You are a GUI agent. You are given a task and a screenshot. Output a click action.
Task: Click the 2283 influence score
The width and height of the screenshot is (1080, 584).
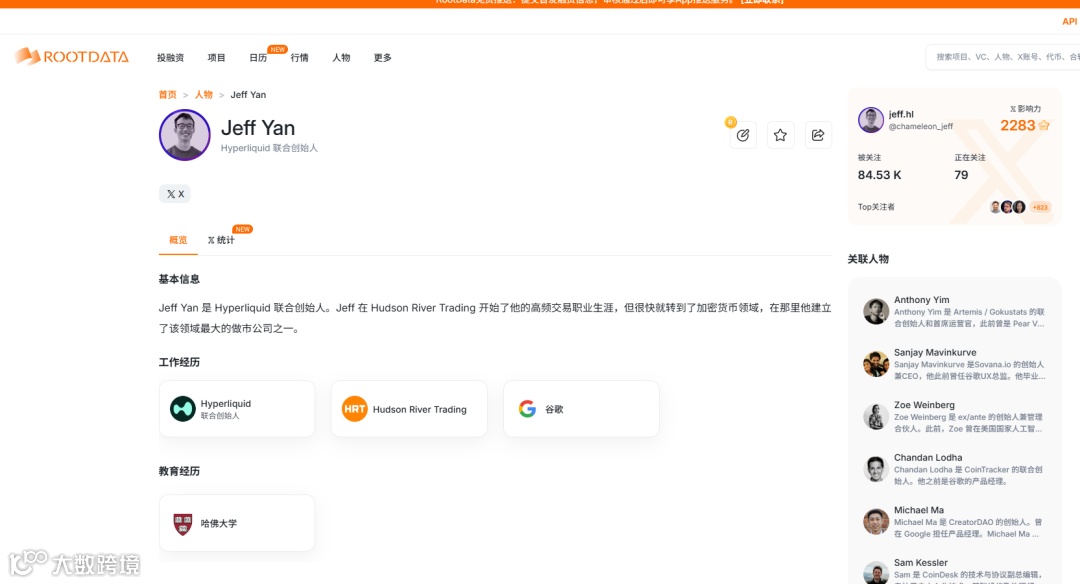pos(1017,125)
